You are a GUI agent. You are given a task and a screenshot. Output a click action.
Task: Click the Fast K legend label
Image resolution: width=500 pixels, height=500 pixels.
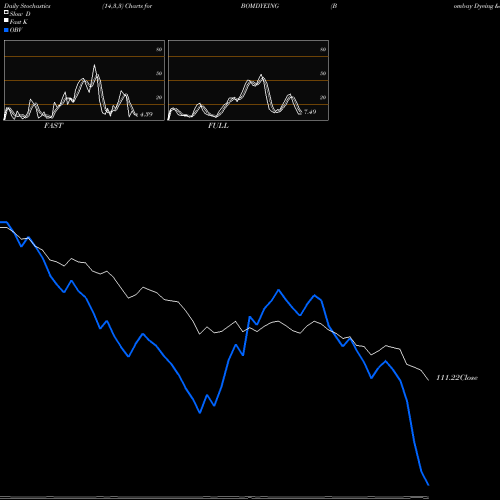point(19,22)
